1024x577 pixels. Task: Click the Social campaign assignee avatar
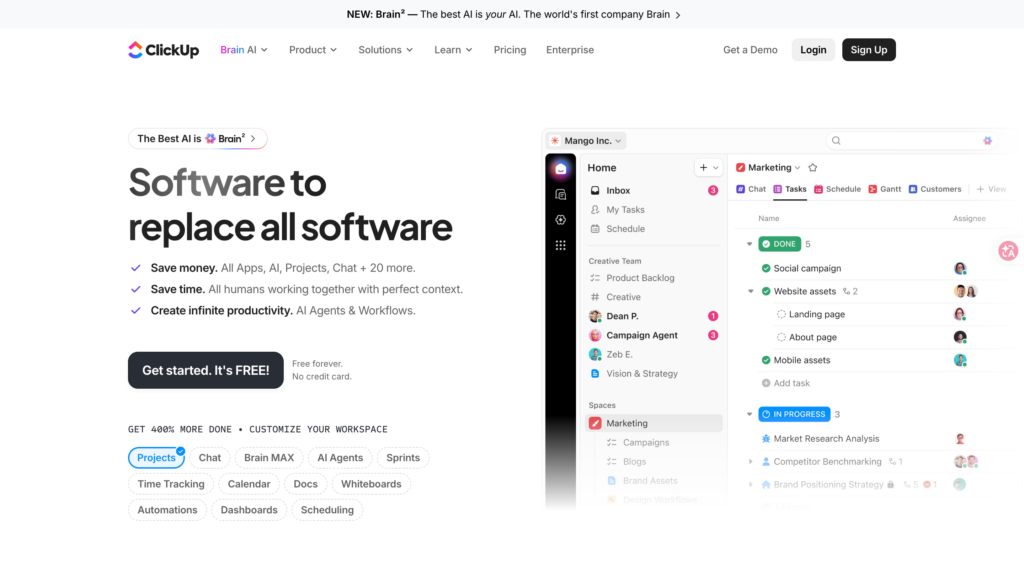point(959,268)
